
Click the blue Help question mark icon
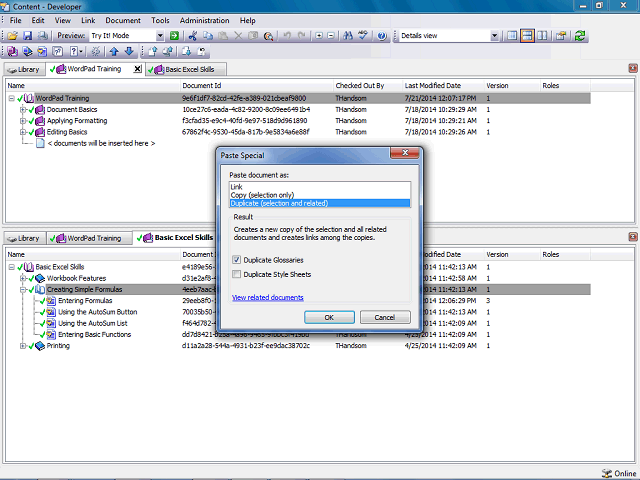(382, 36)
